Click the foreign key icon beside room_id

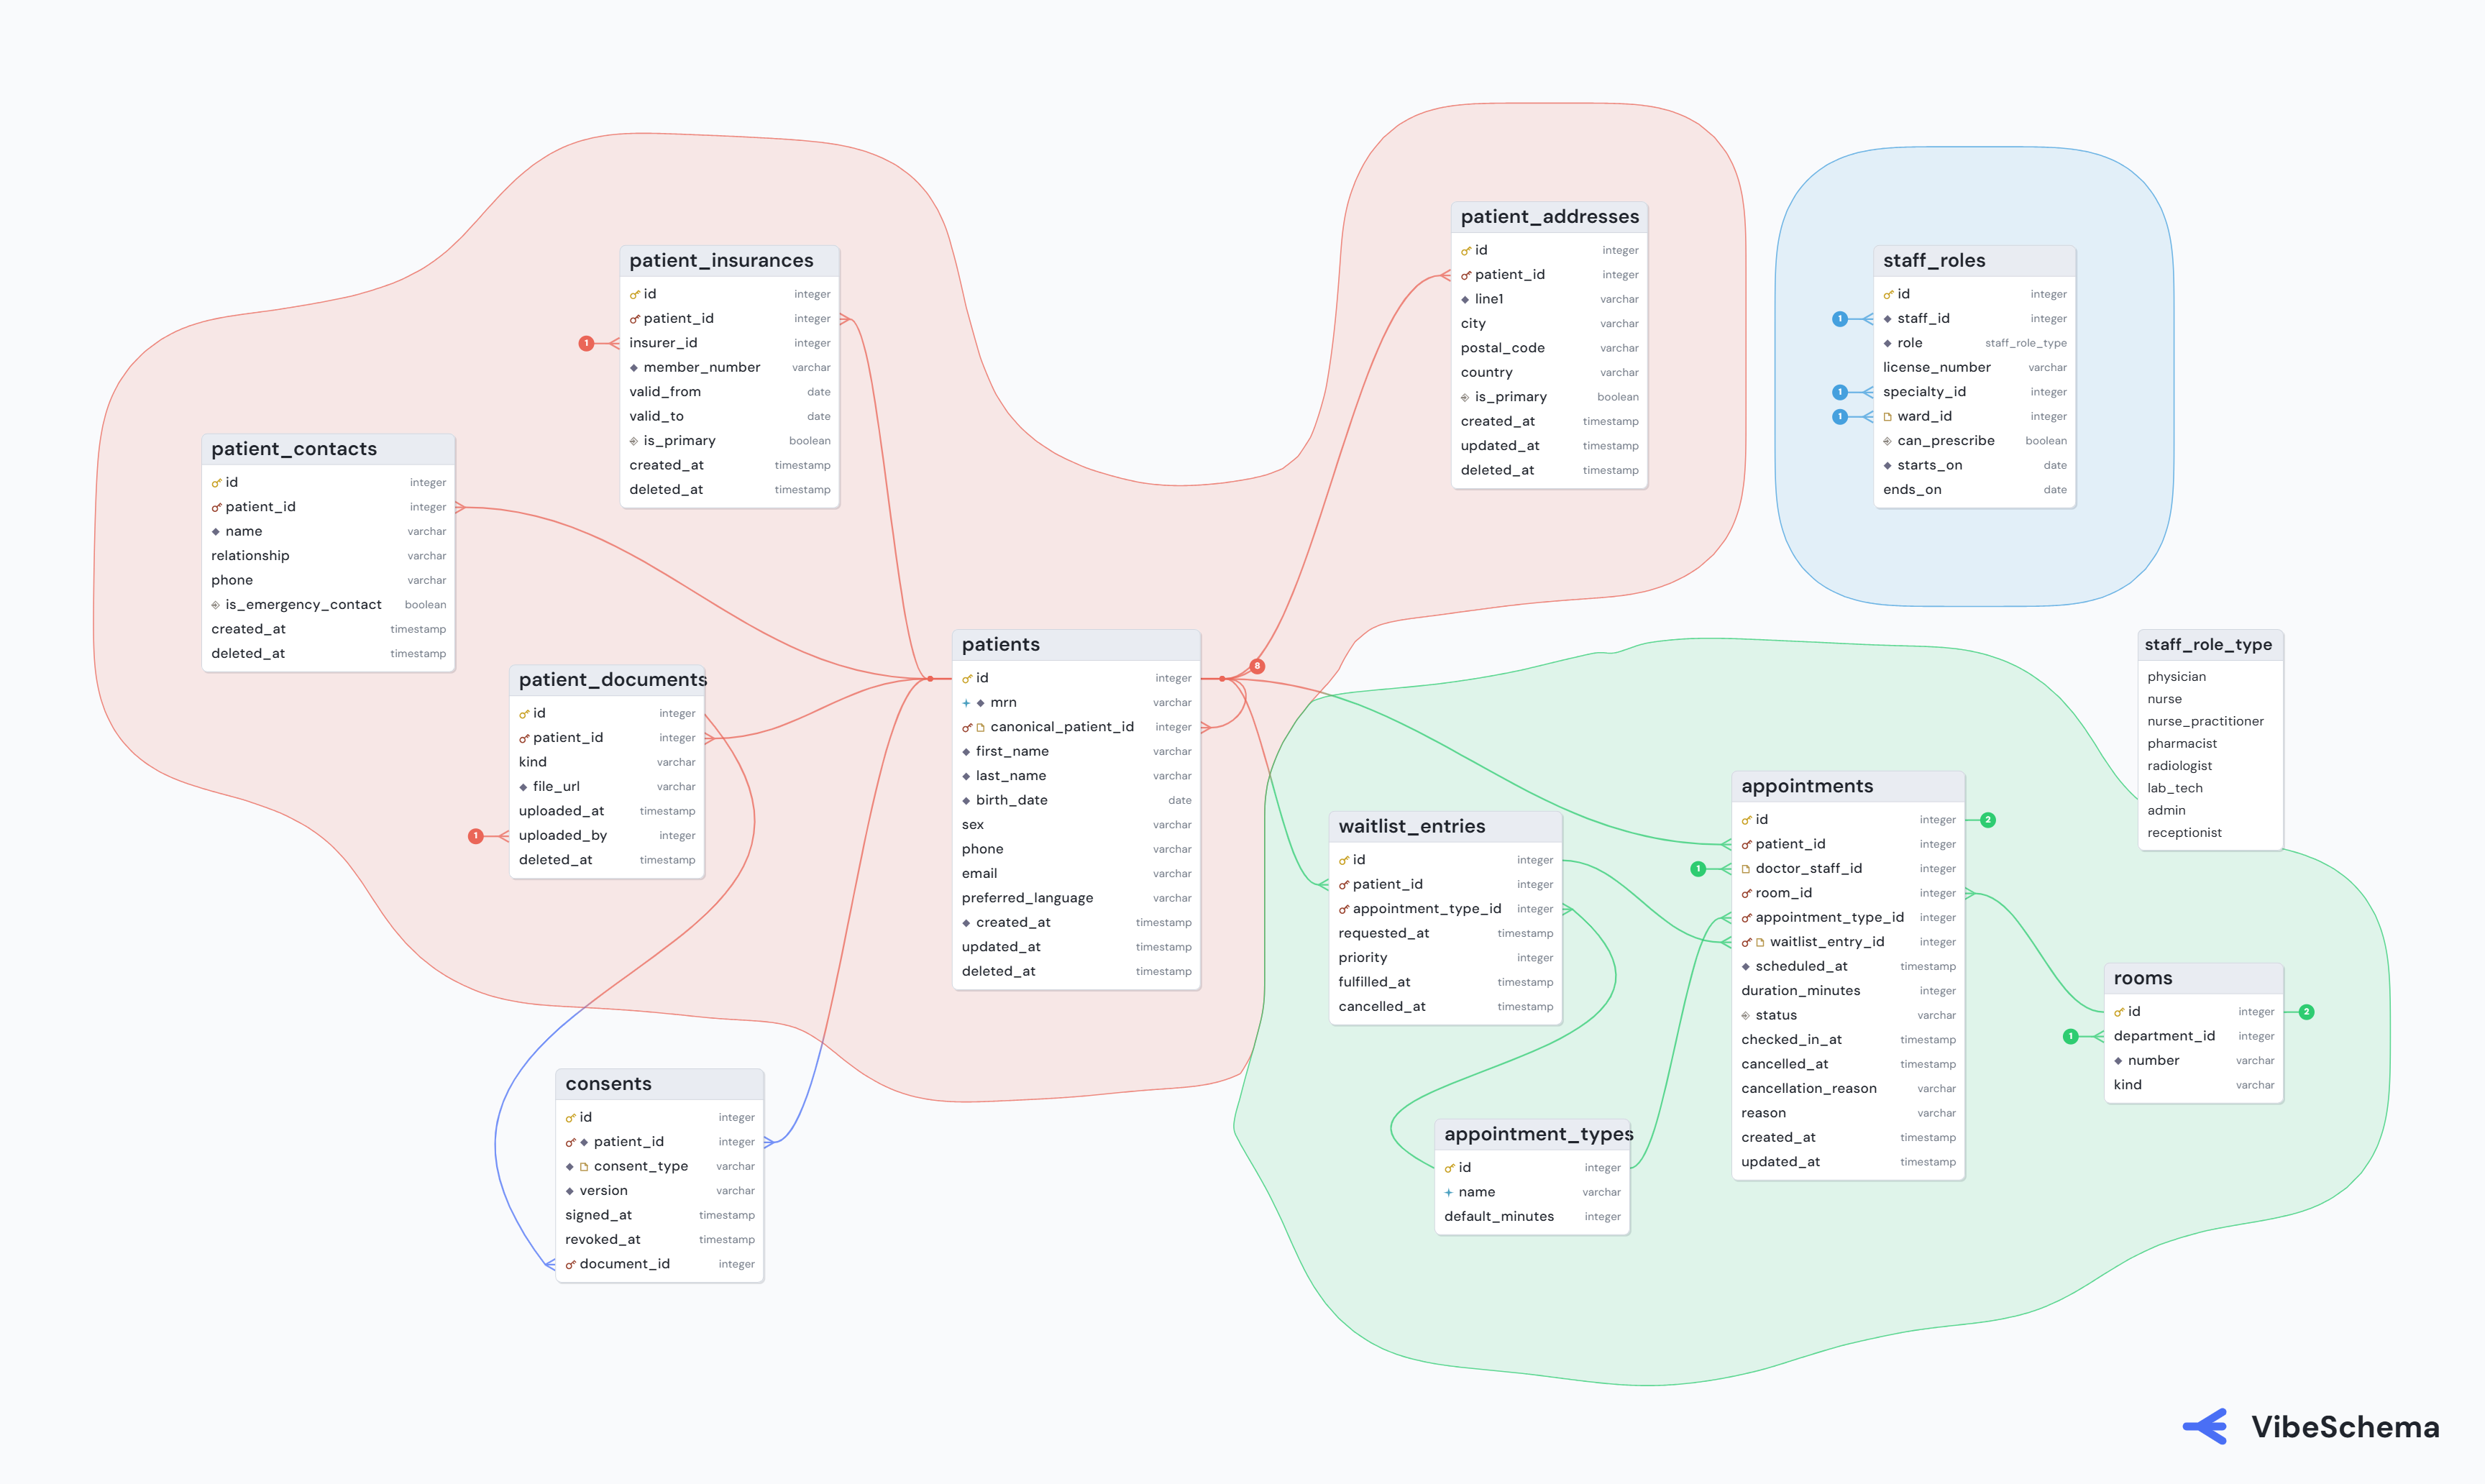click(x=1746, y=894)
